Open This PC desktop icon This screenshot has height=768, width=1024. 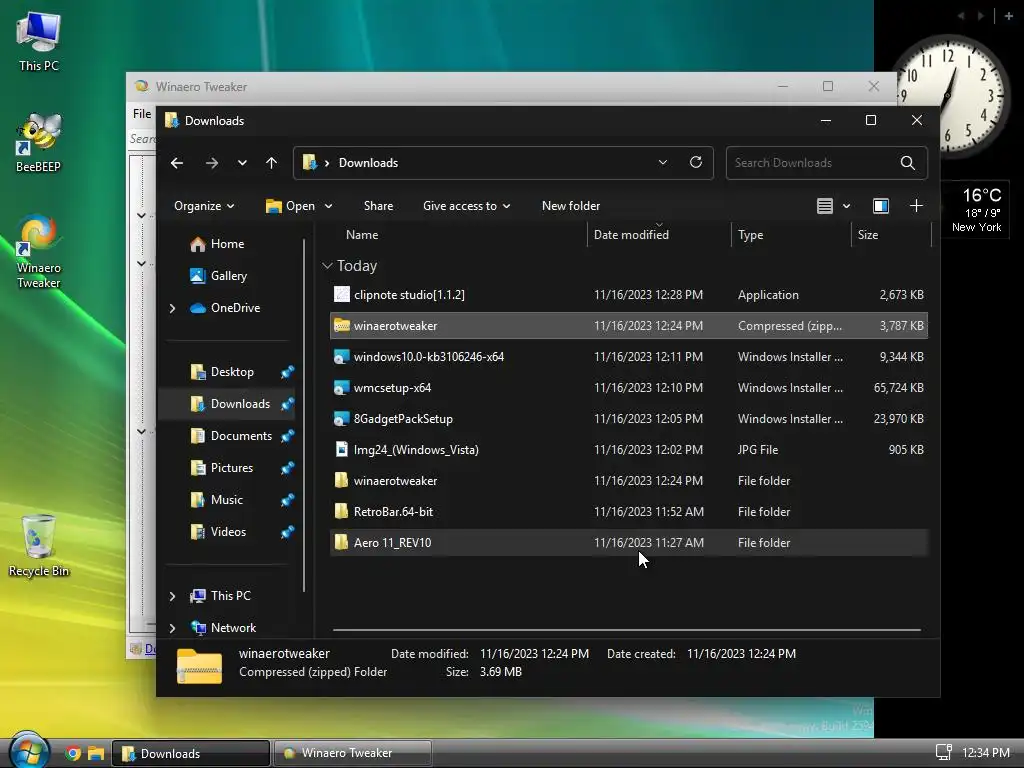(39, 42)
